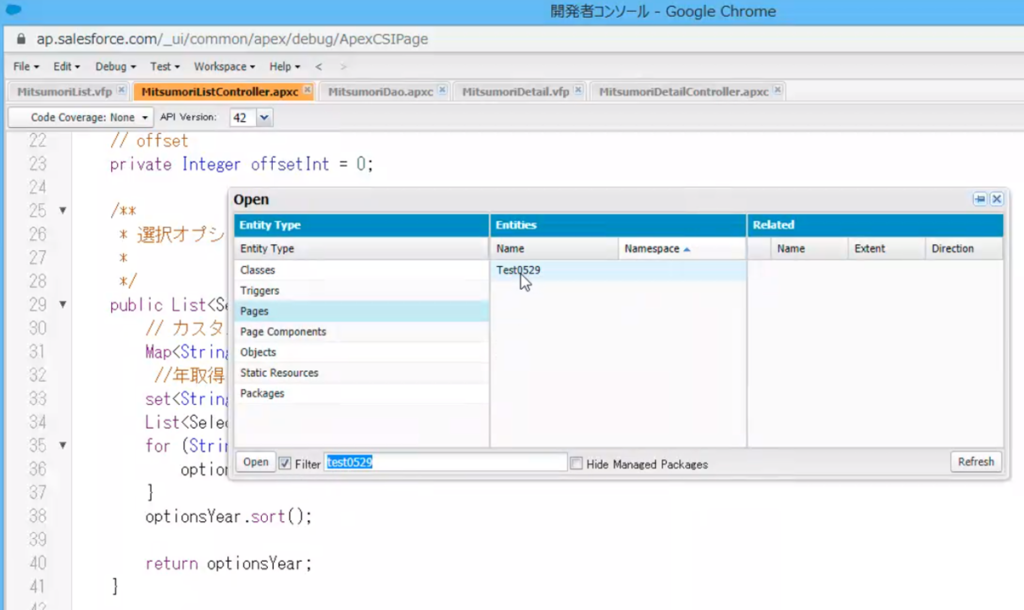1024x610 pixels.
Task: Expand the API Version dropdown arrow
Action: click(x=264, y=118)
